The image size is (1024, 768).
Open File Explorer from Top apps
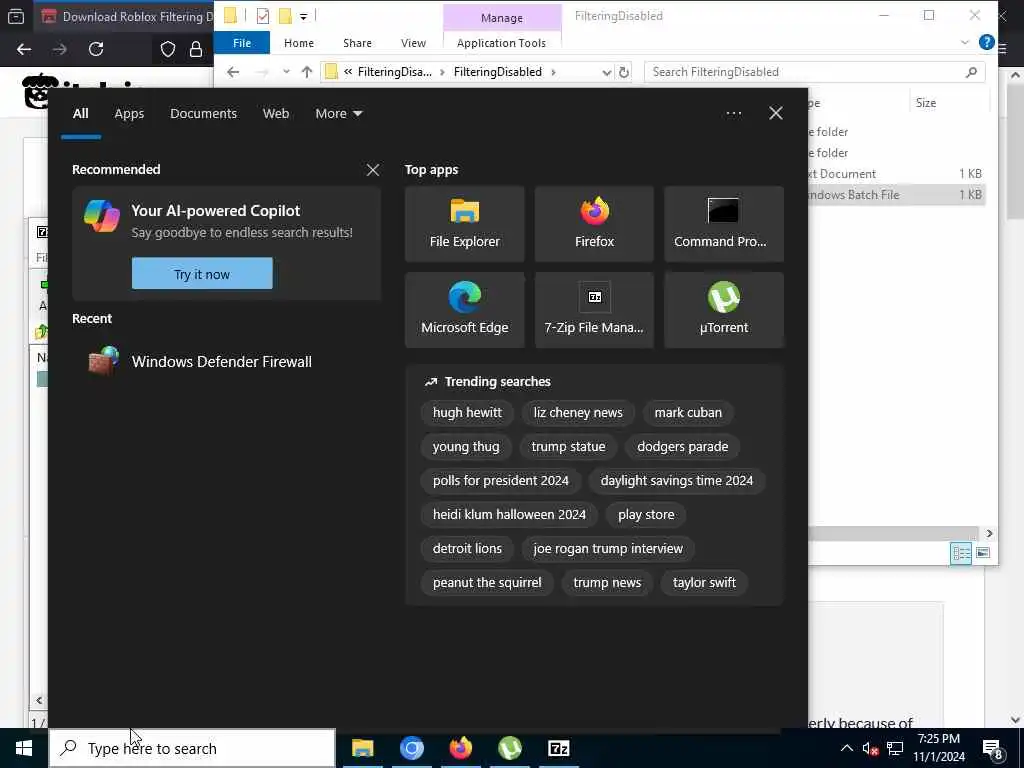pyautogui.click(x=464, y=224)
